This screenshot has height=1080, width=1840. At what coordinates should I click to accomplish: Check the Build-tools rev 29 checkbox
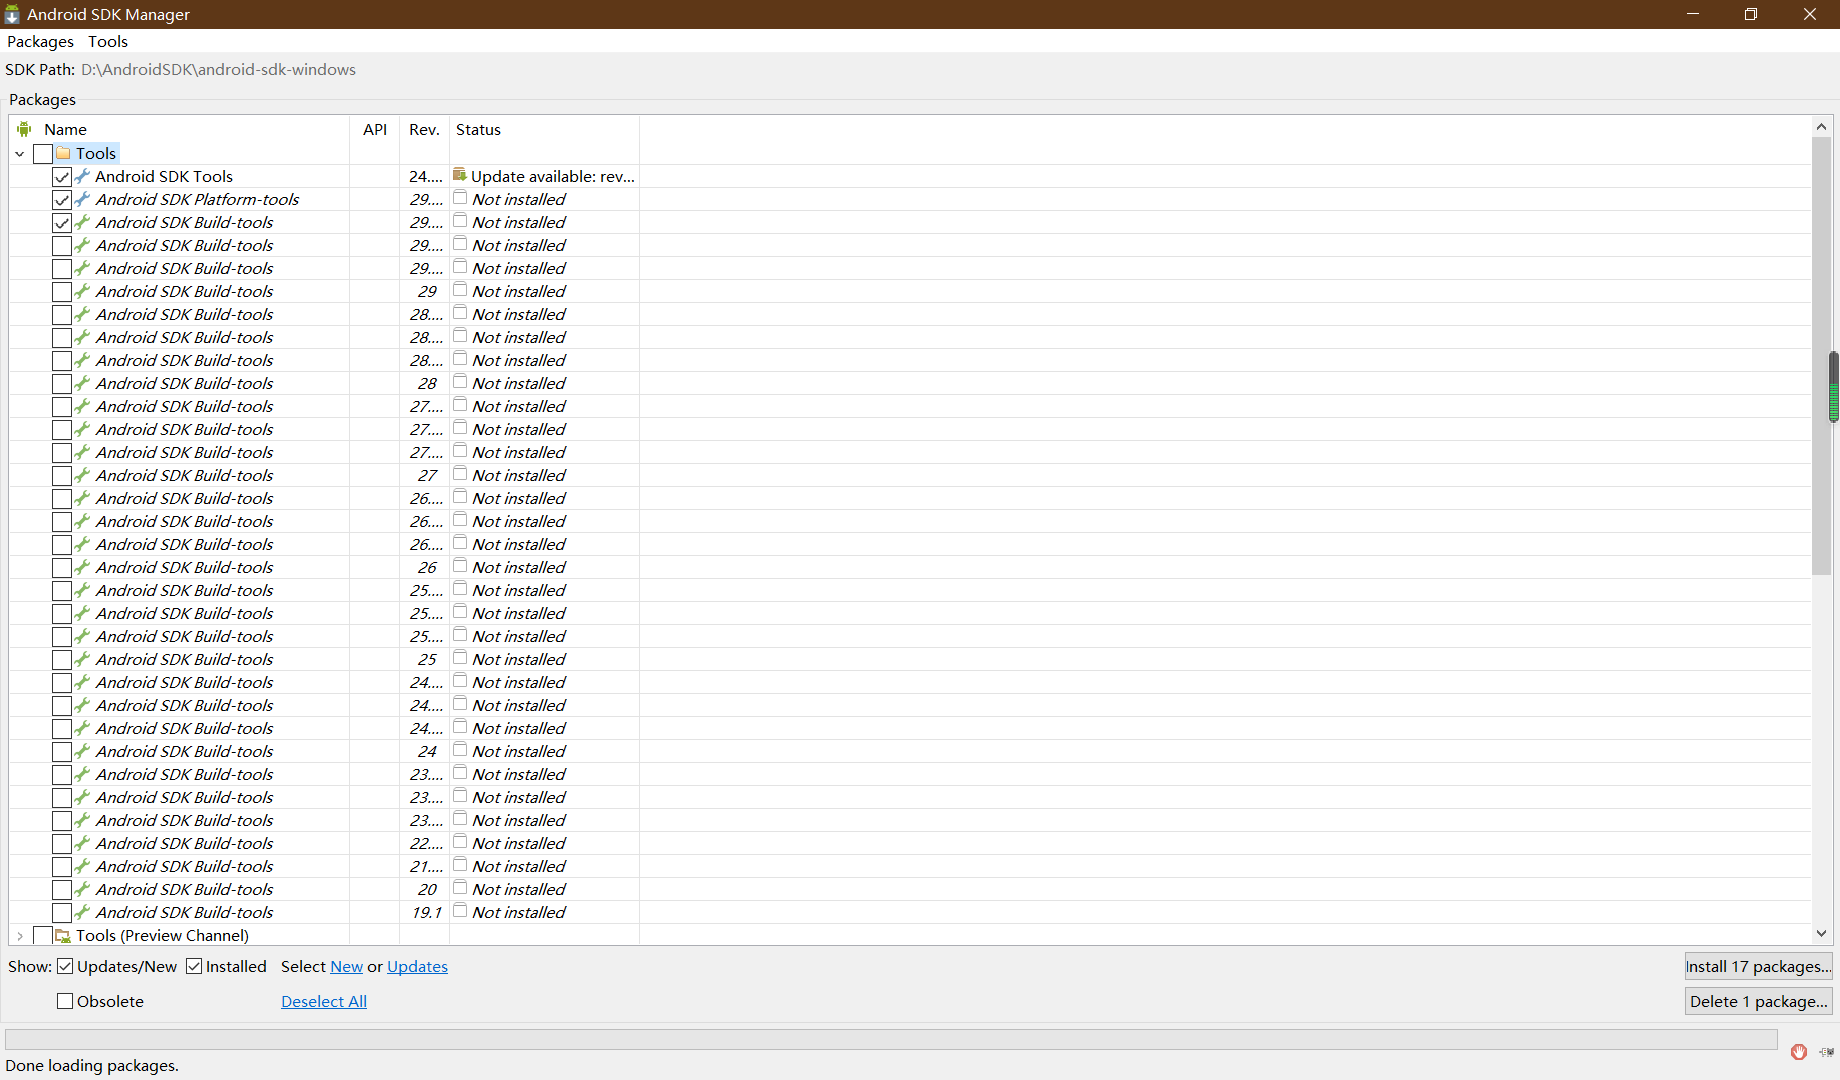[x=62, y=292]
